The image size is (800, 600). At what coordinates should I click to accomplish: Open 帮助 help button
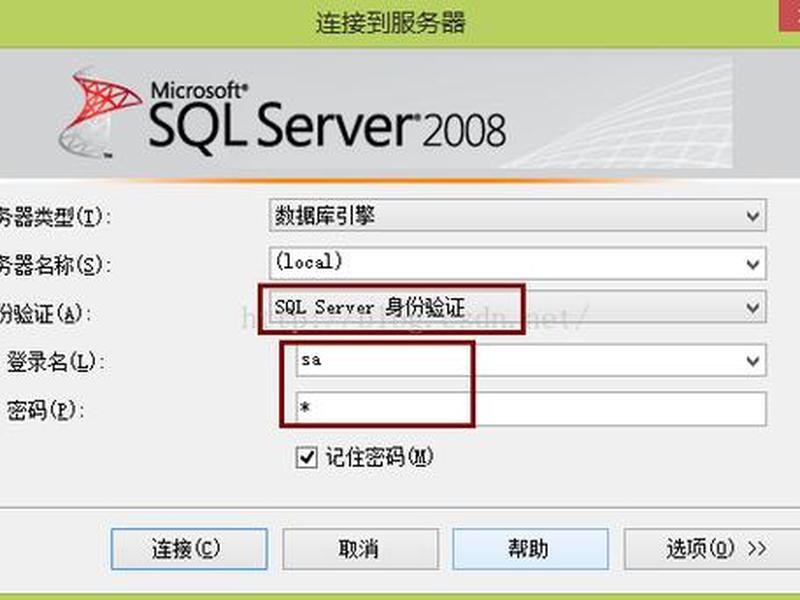(530, 549)
